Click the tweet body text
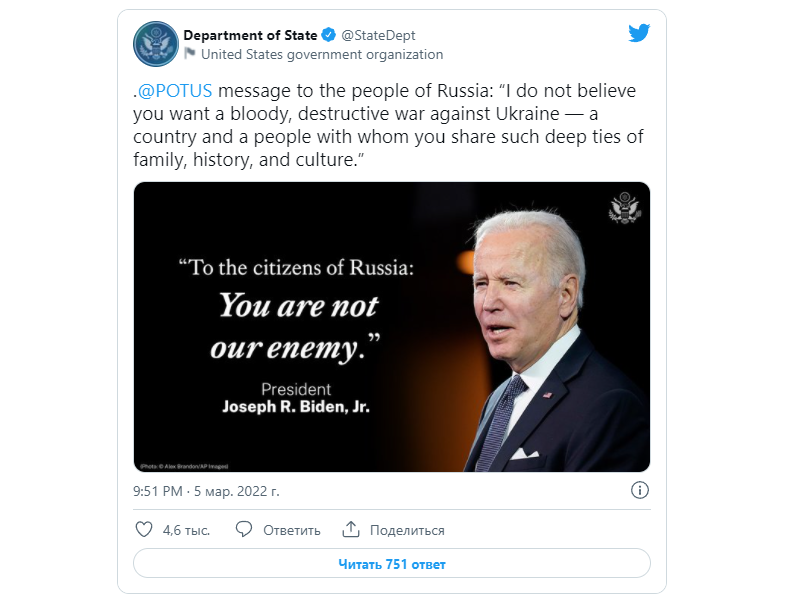Viewport: 807px width, 602px height. (x=388, y=125)
